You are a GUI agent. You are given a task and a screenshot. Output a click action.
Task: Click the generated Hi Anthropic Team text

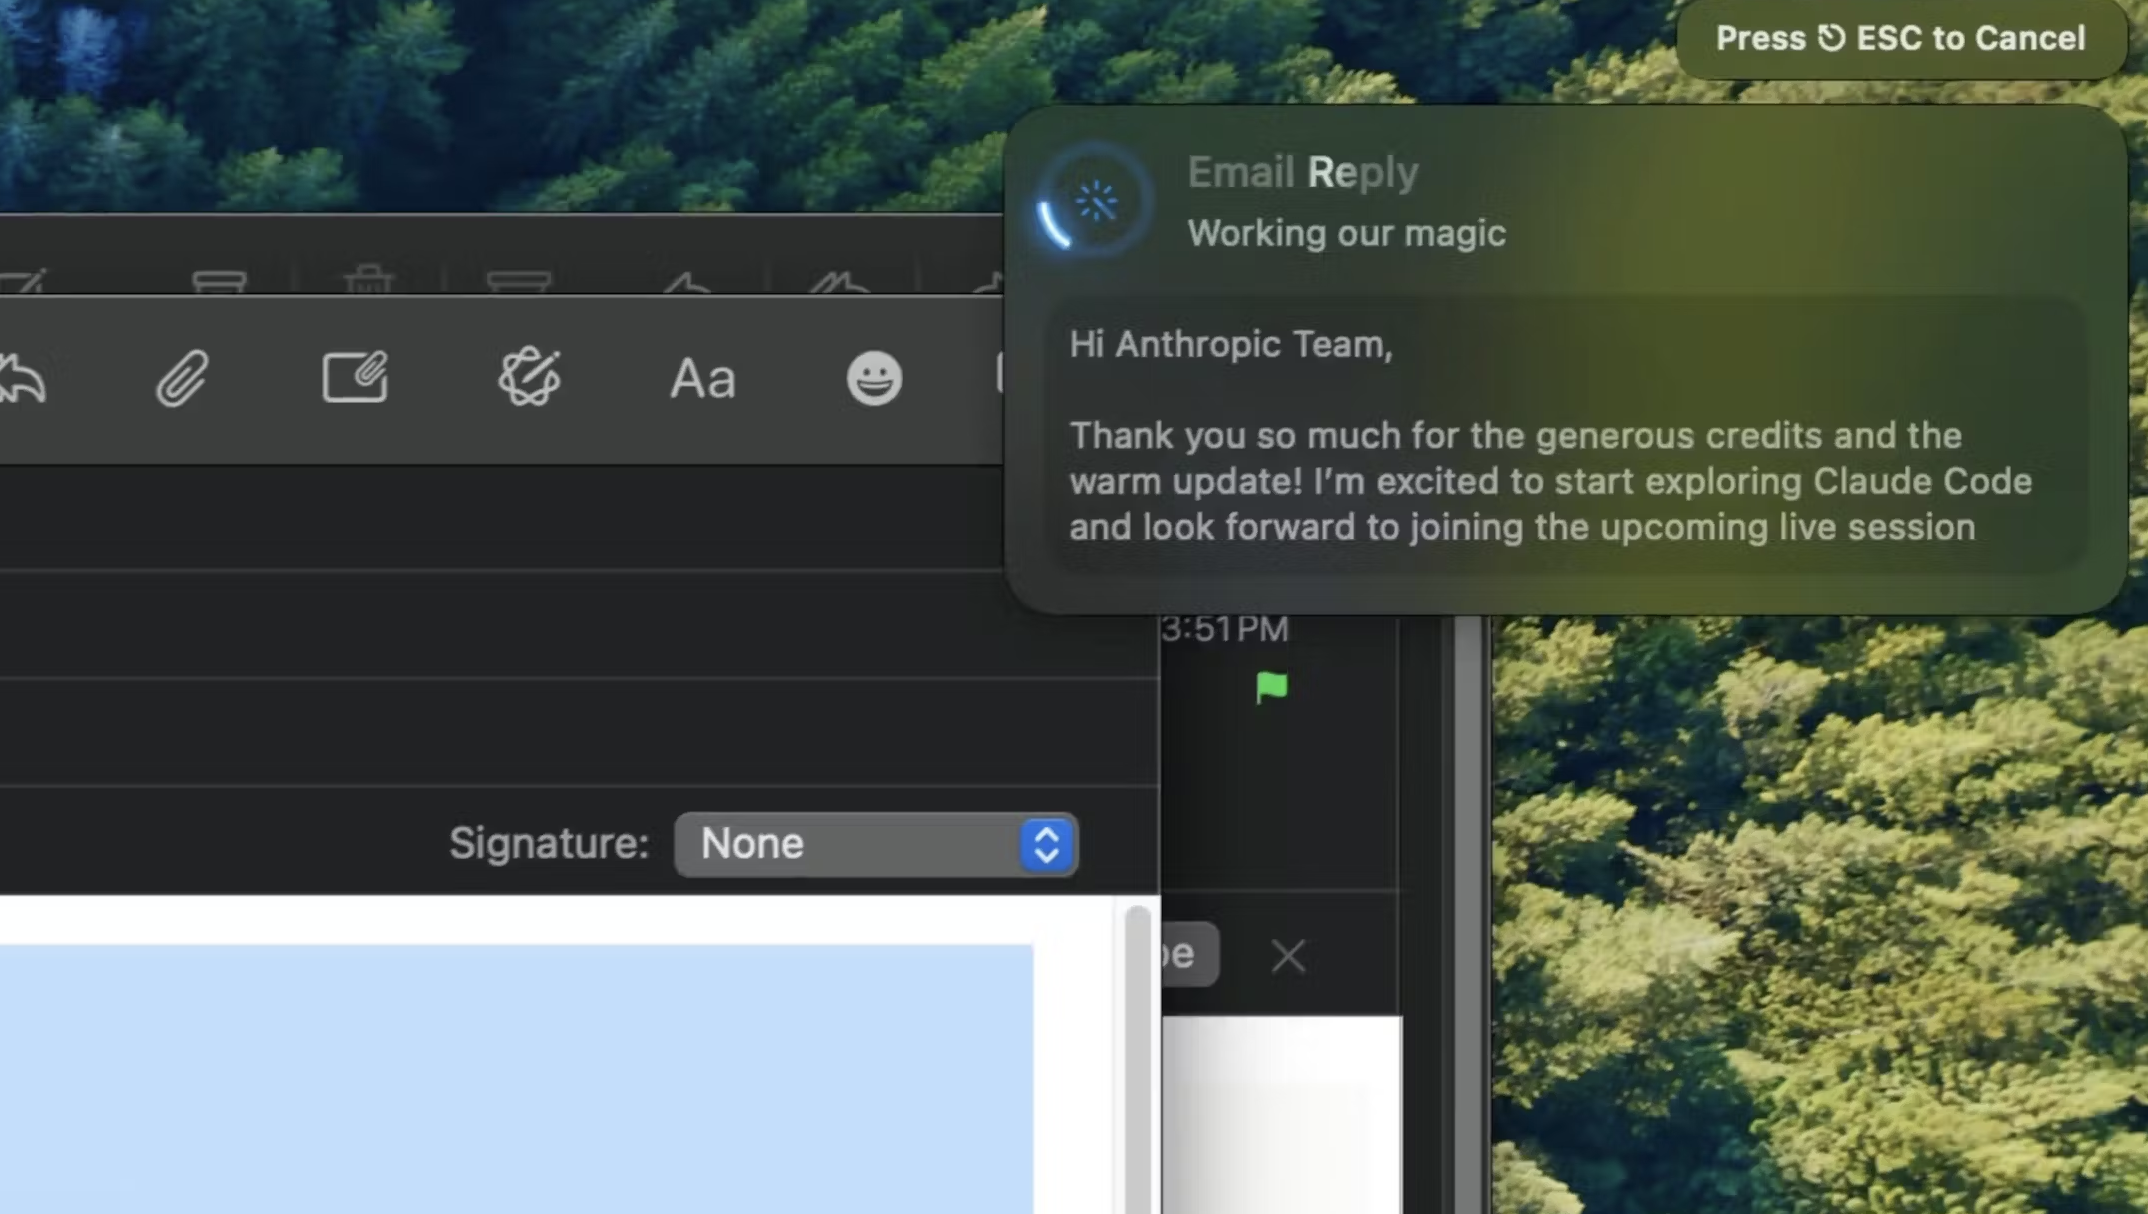(x=1230, y=345)
